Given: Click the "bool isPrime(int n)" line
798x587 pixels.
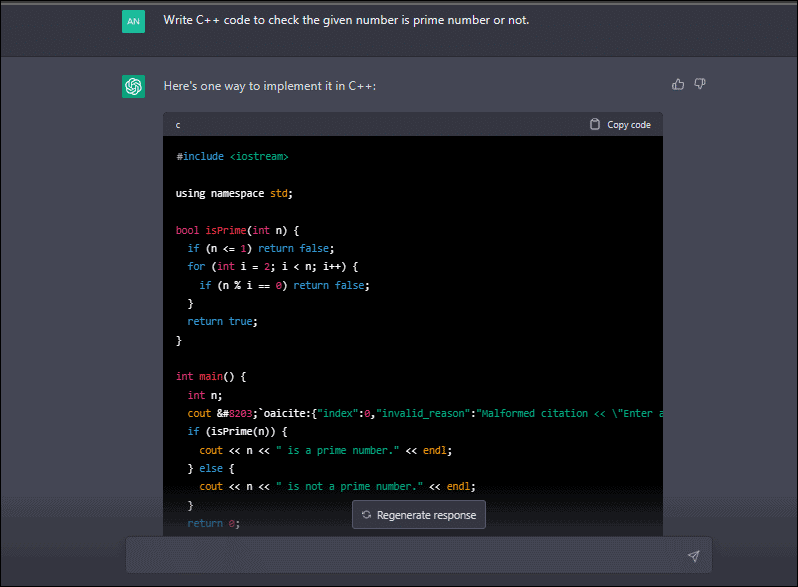Looking at the screenshot, I should tap(236, 230).
